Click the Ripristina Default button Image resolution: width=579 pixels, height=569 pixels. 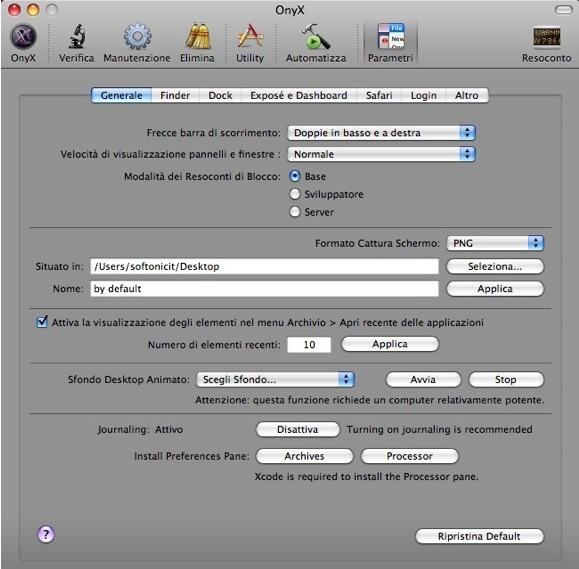[x=479, y=536]
